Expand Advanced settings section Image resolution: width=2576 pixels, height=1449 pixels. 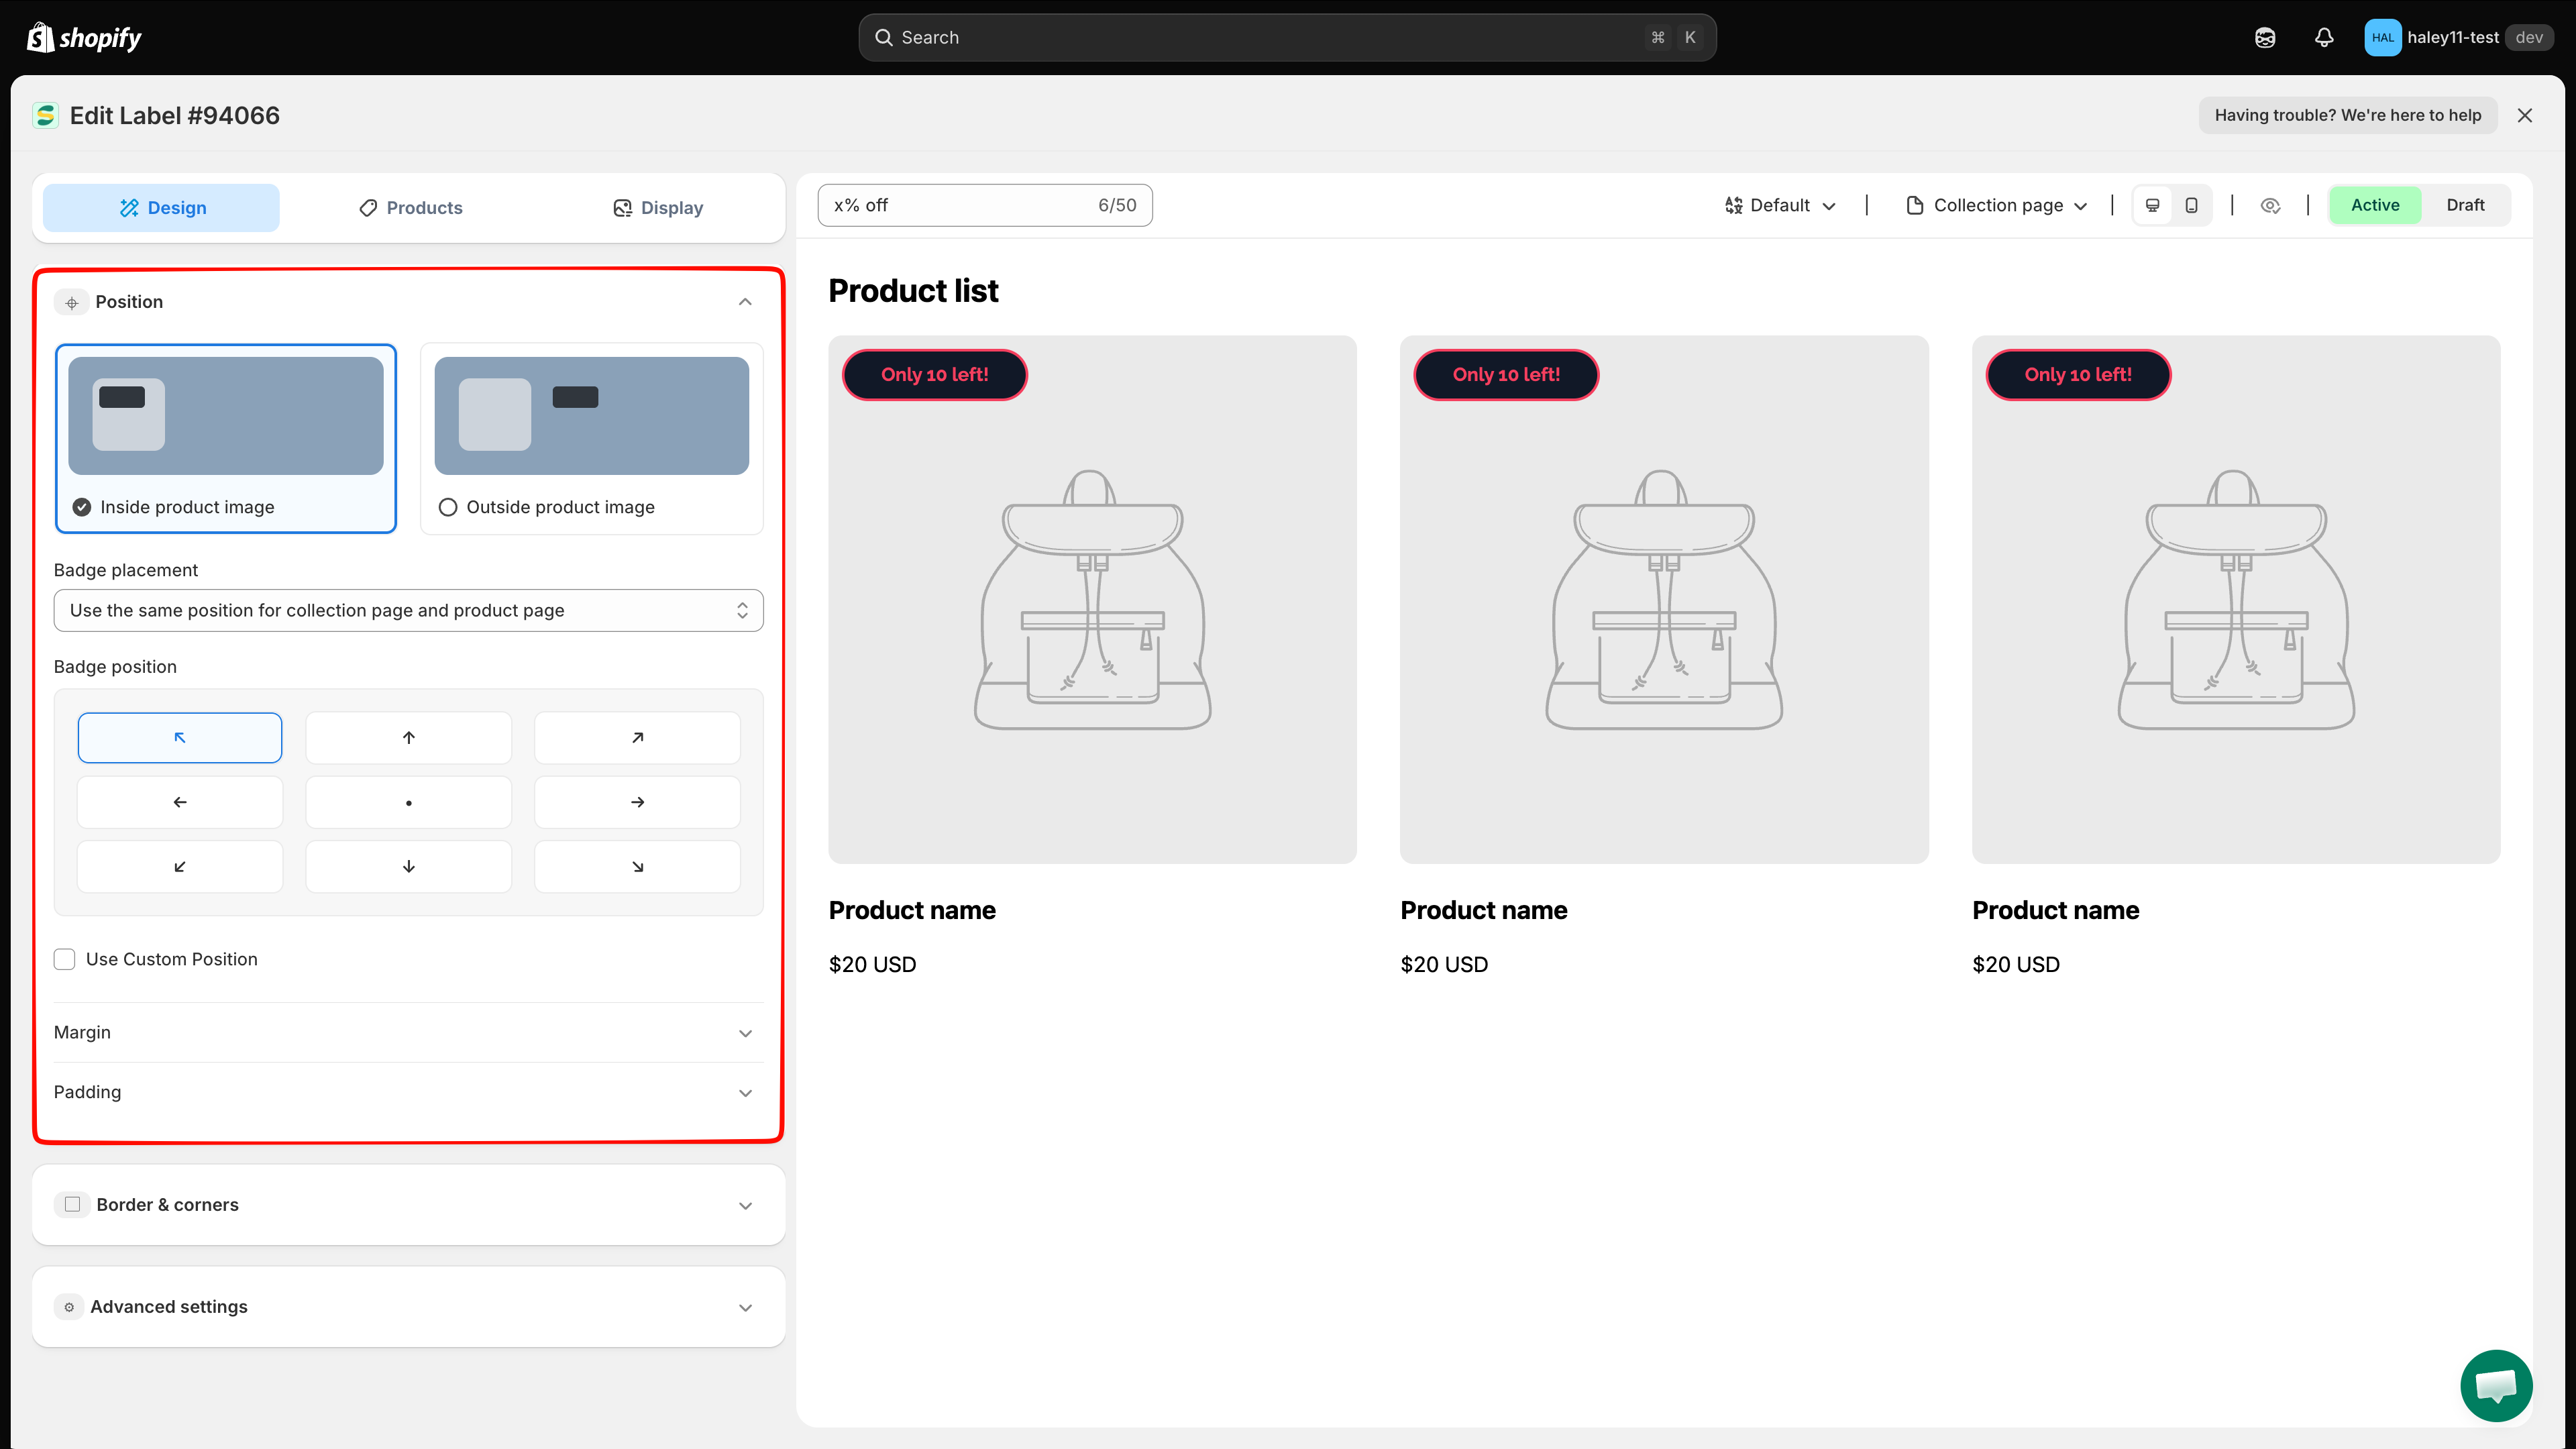408,1307
